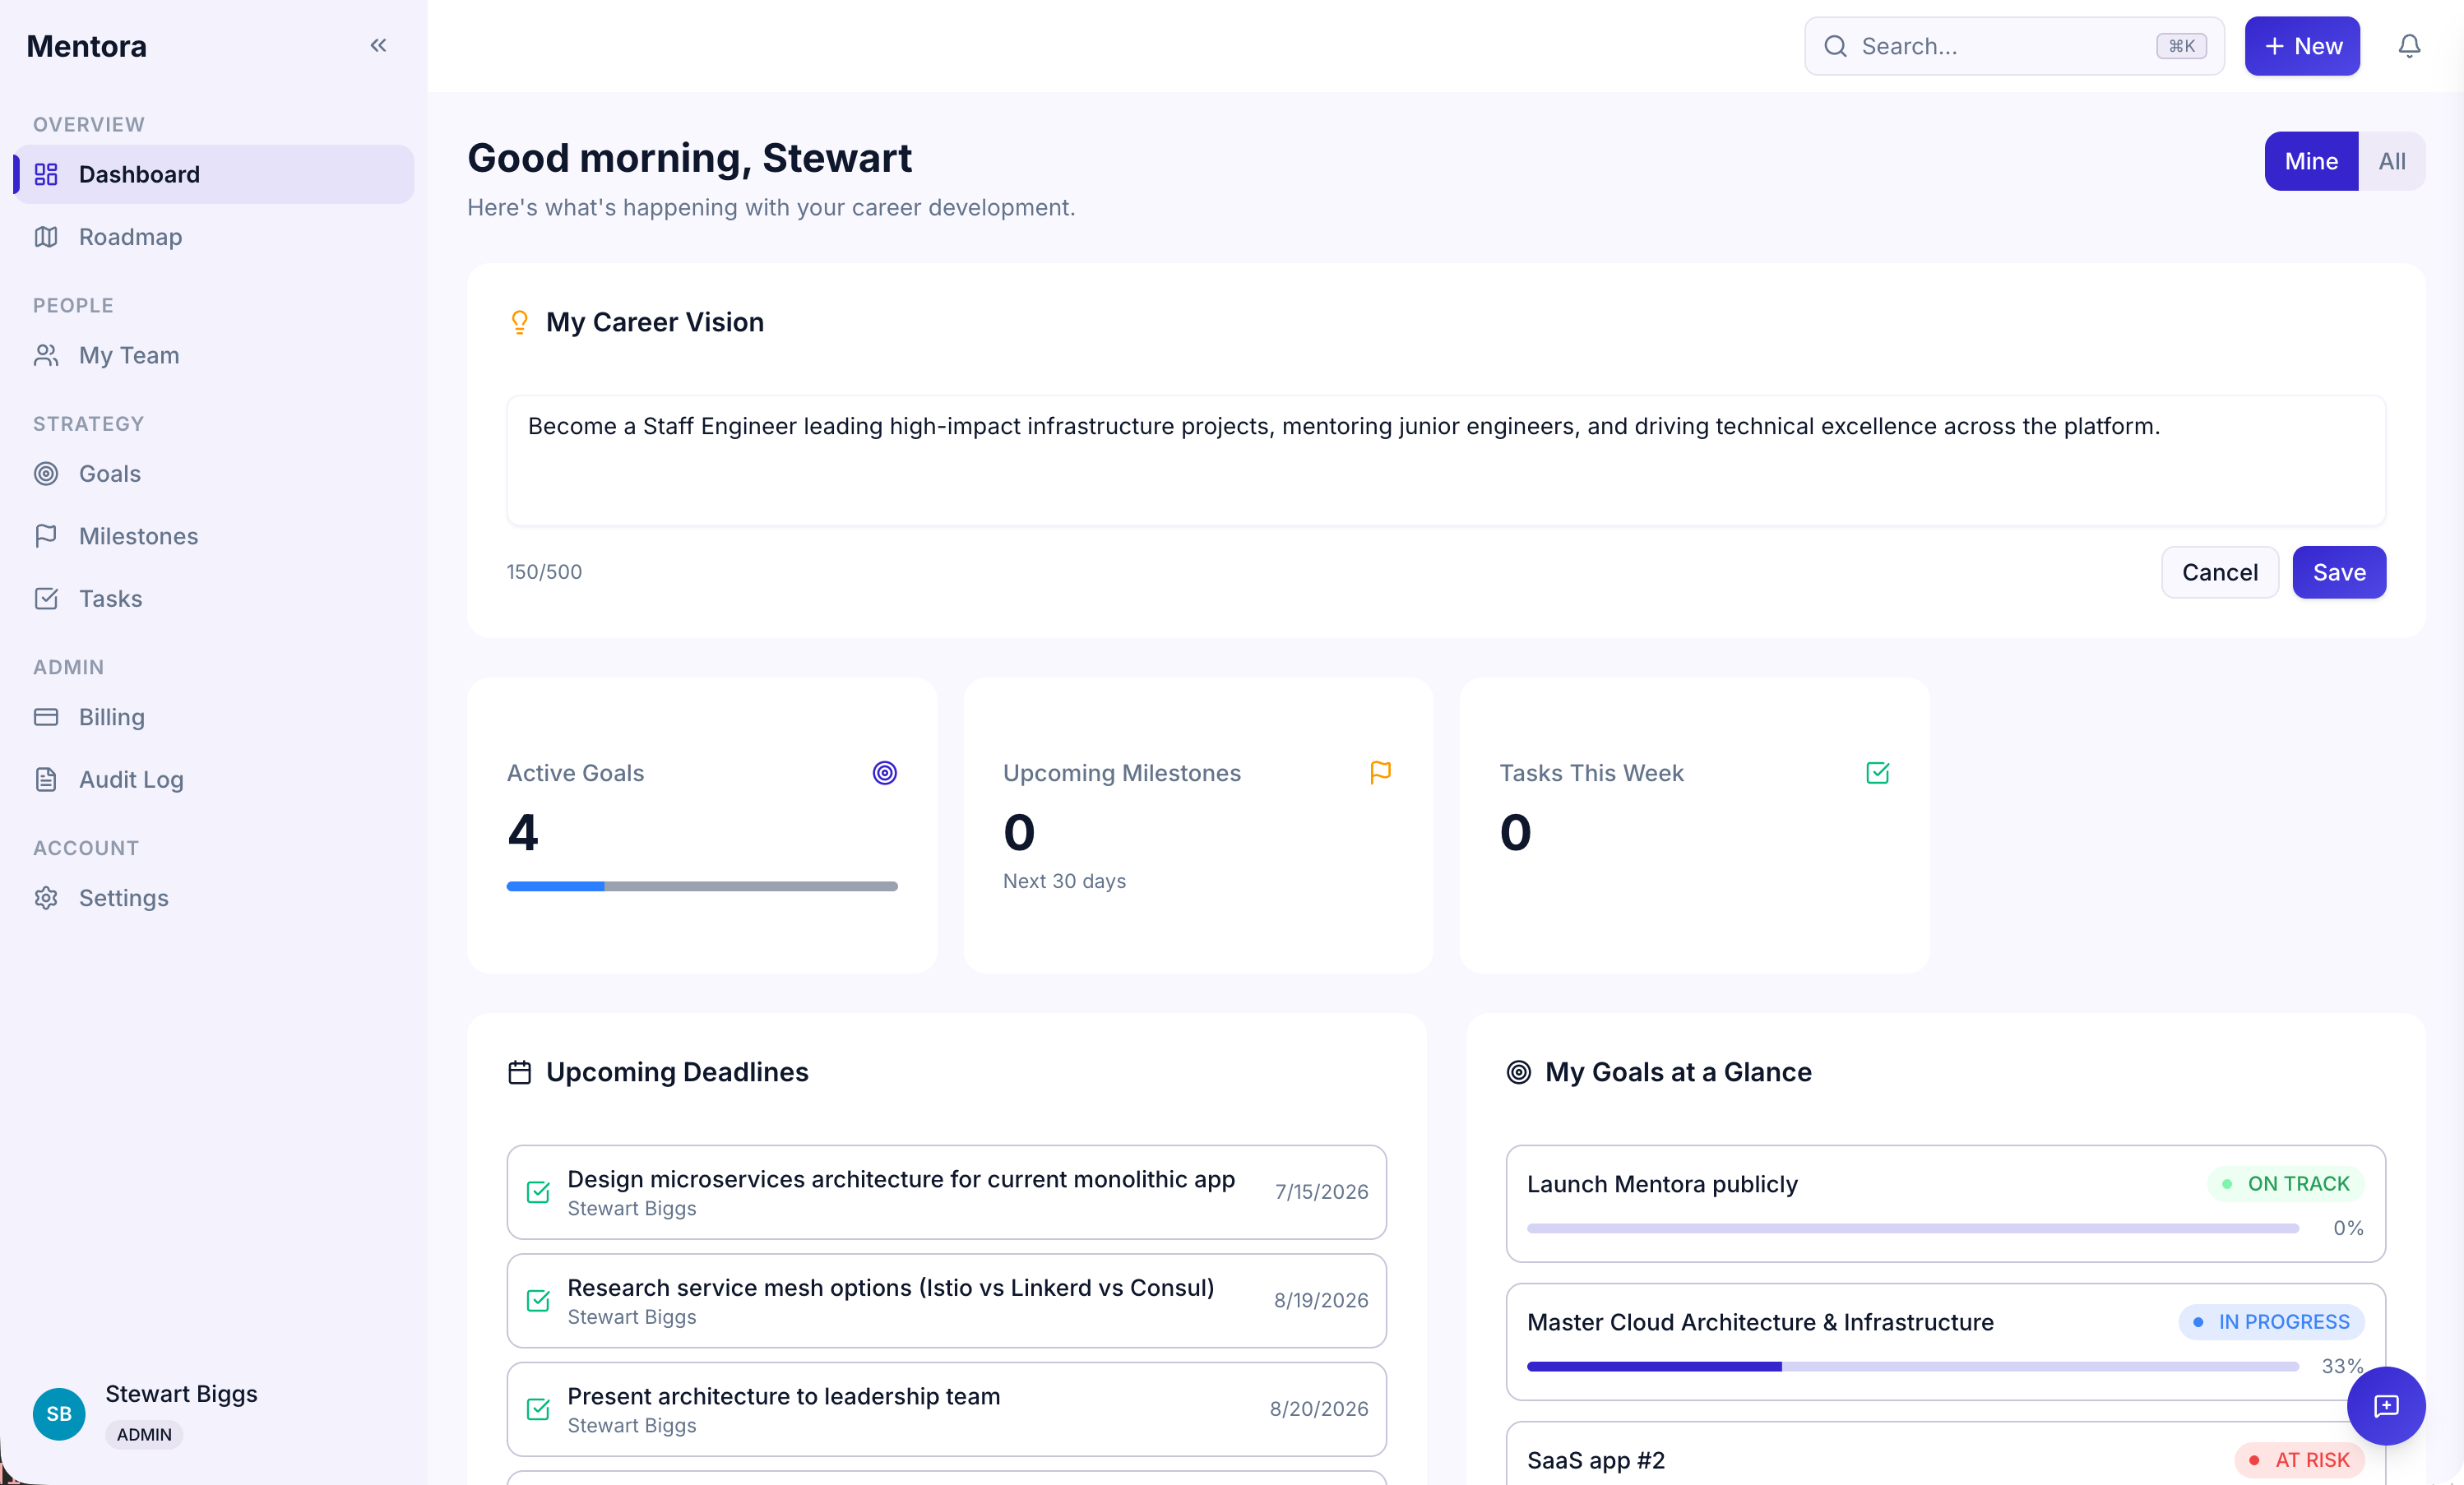
Task: Click the My Goals at a Glance target icon
Action: tap(1518, 1072)
